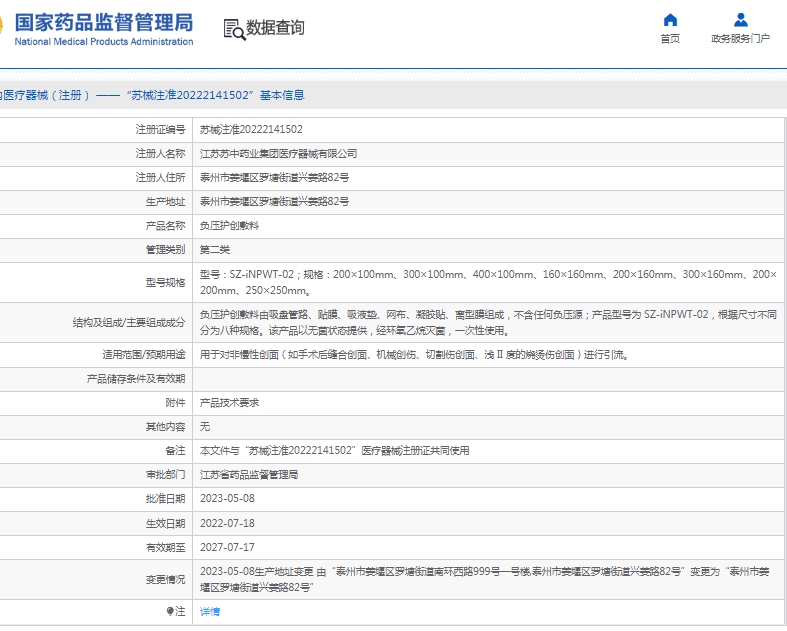Select the effective date 2022-07-18

227,523
